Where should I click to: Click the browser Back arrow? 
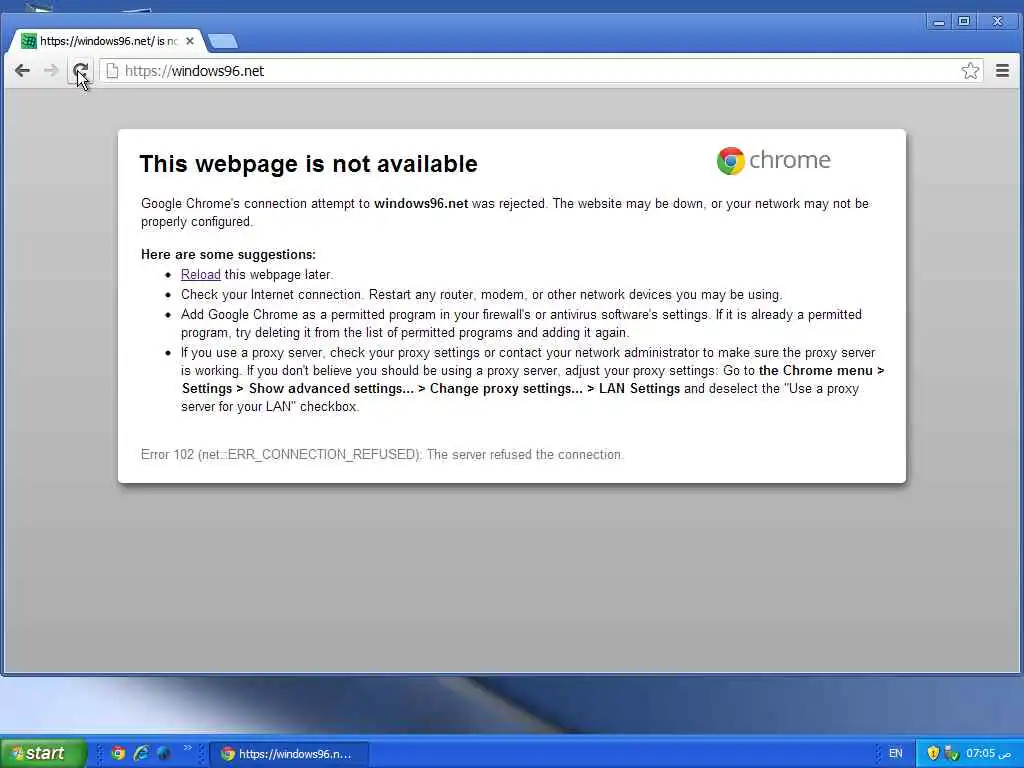(22, 71)
